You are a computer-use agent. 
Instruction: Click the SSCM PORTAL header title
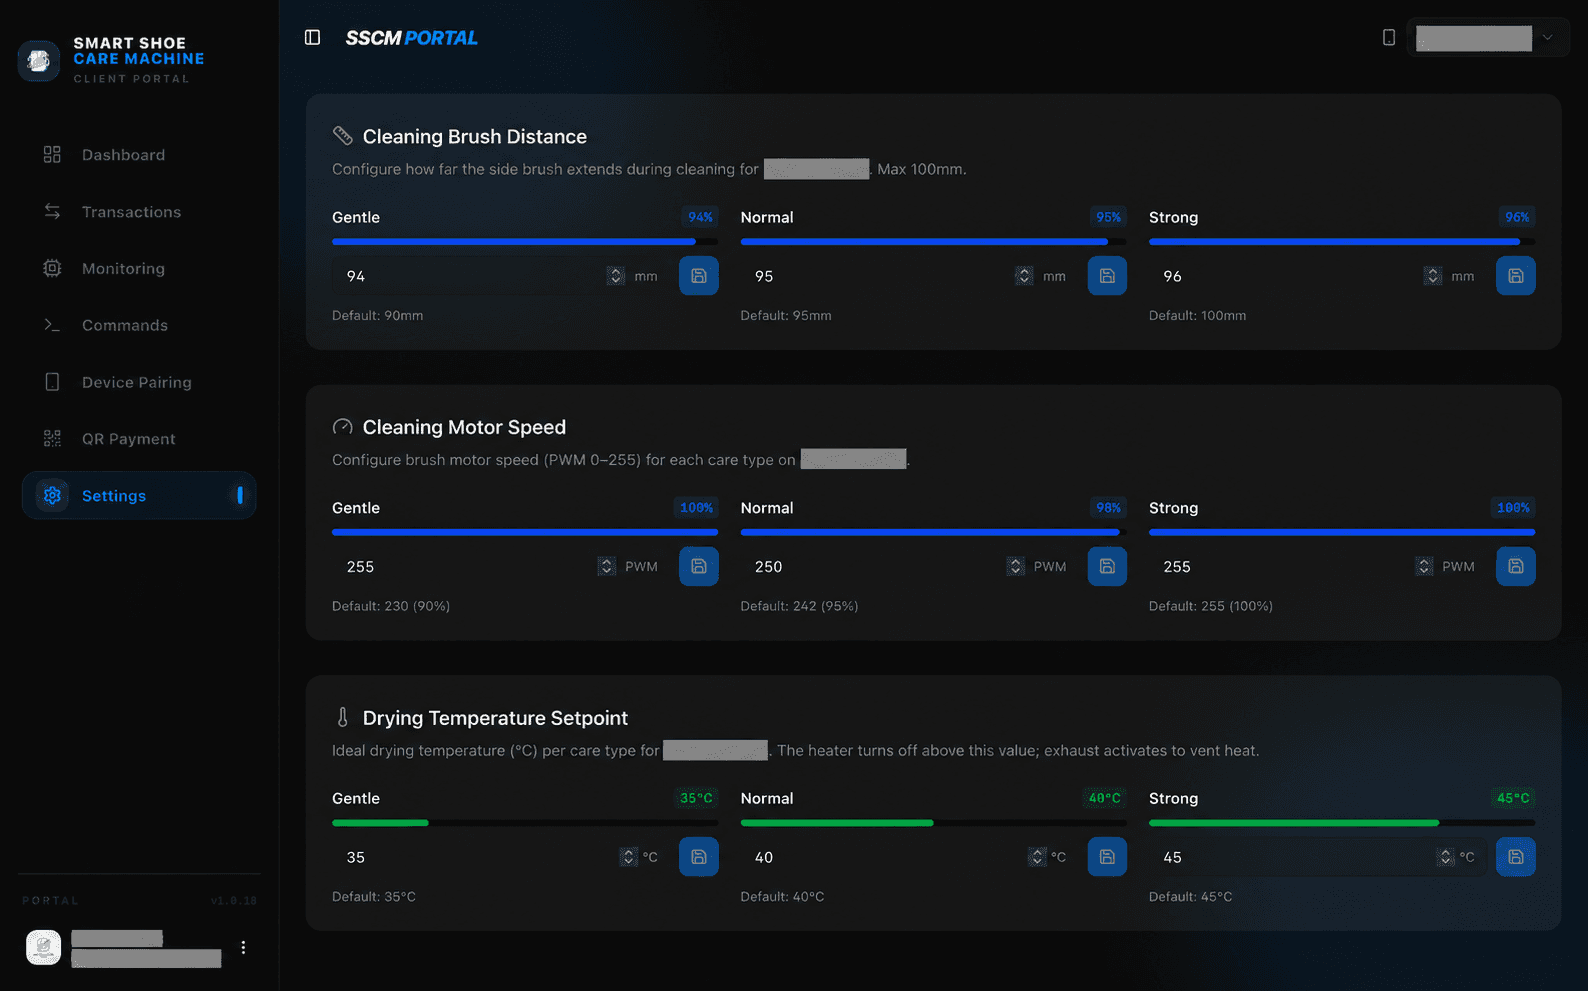412,38
